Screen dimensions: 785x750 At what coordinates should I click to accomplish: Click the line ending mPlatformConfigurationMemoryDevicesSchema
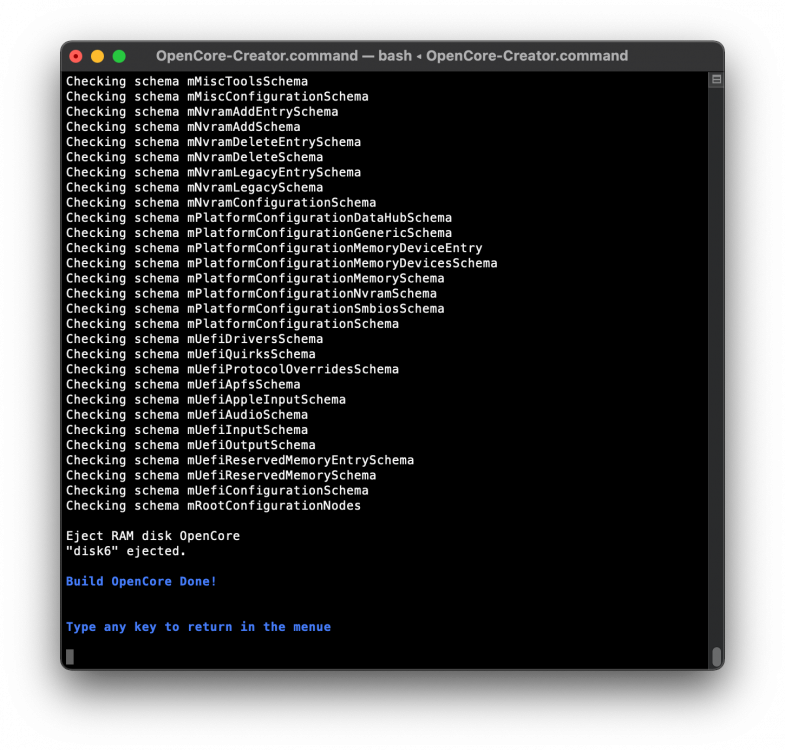pos(281,263)
